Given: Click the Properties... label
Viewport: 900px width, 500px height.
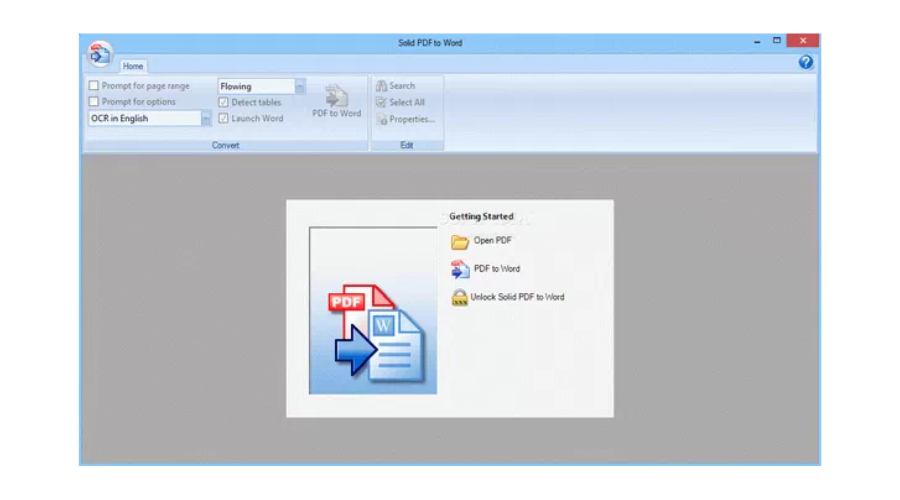Looking at the screenshot, I should (x=412, y=119).
